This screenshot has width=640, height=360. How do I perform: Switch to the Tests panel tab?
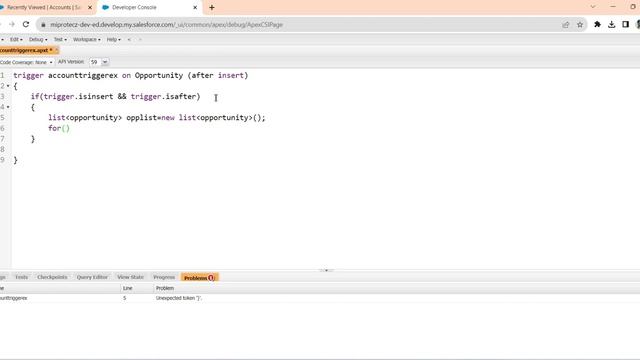pyautogui.click(x=21, y=277)
